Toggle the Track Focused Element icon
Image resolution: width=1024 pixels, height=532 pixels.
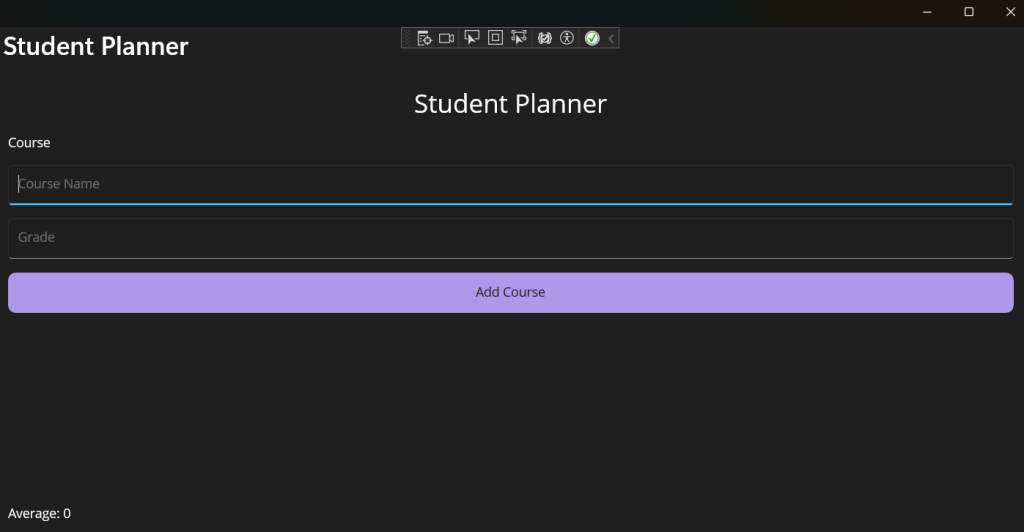pos(519,38)
